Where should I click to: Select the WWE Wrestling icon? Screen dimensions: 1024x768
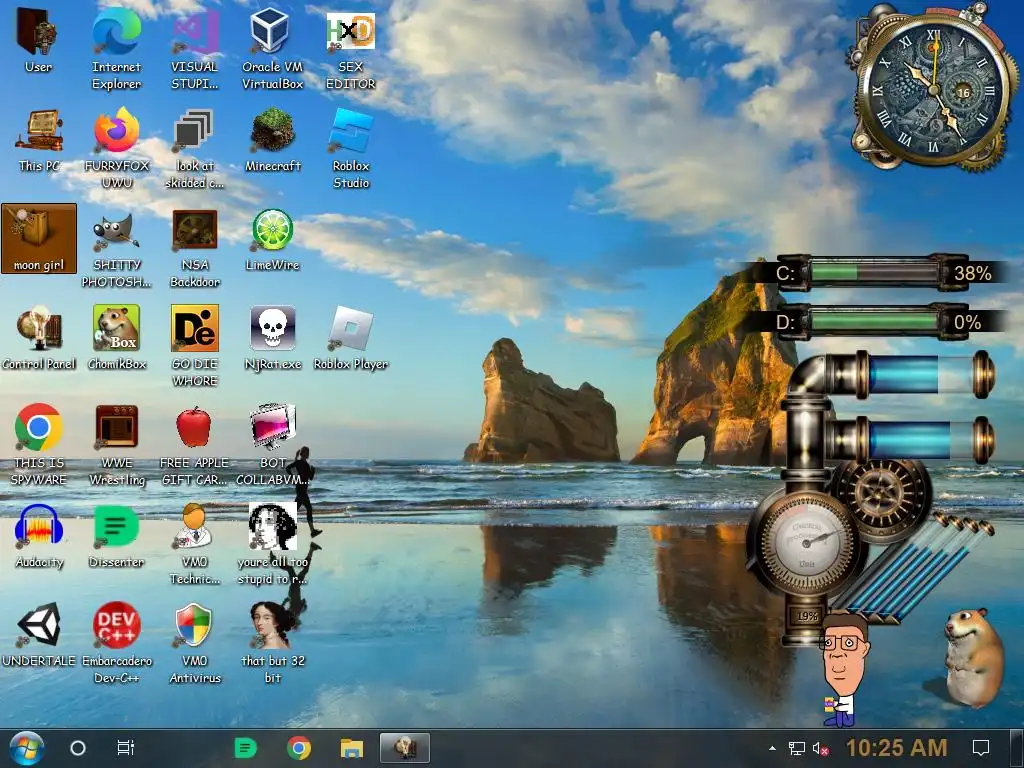coord(116,444)
